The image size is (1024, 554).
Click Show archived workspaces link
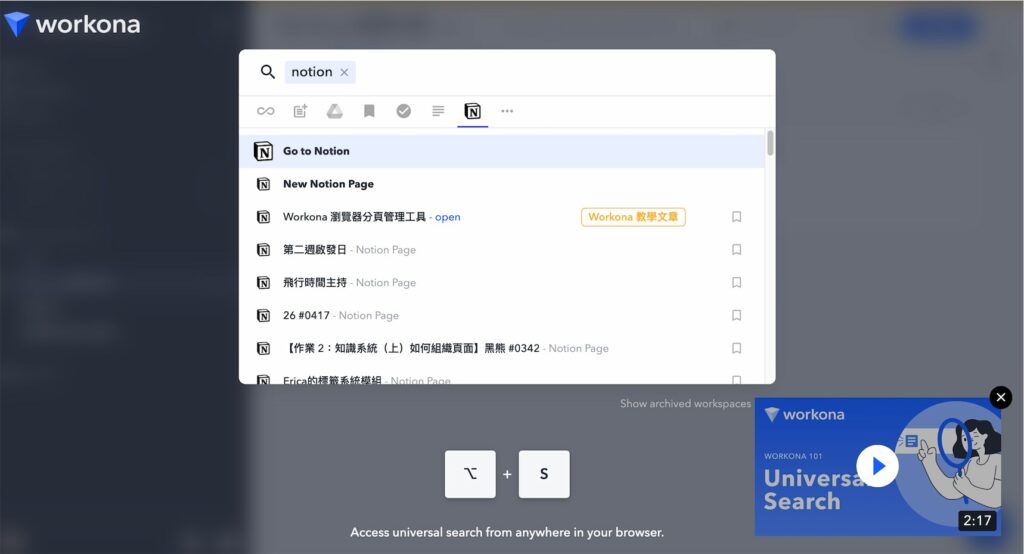[685, 404]
